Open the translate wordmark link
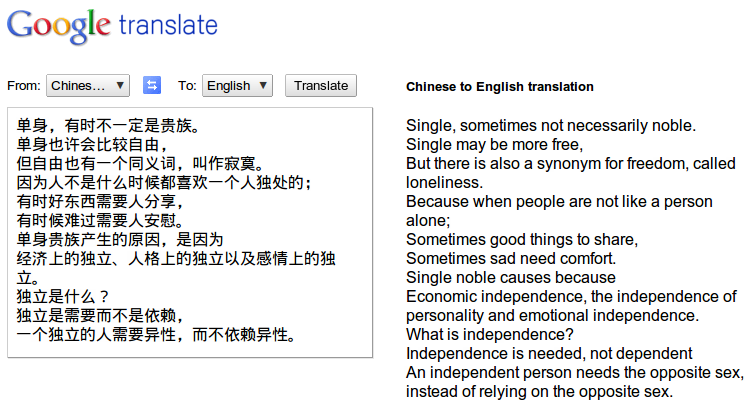749x411 pixels. click(168, 25)
